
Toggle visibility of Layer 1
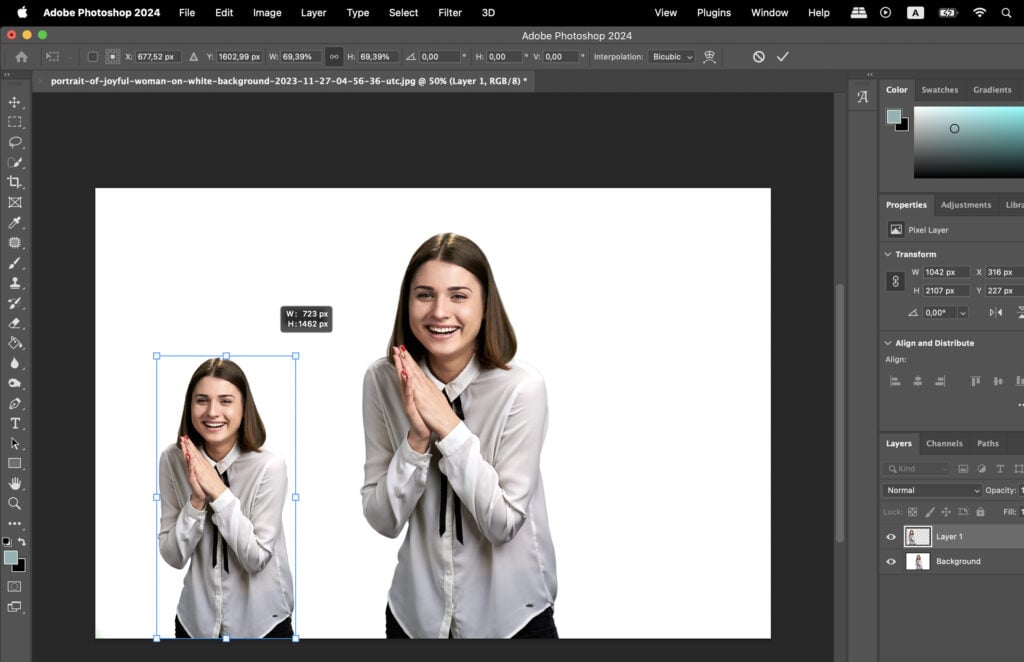[890, 536]
